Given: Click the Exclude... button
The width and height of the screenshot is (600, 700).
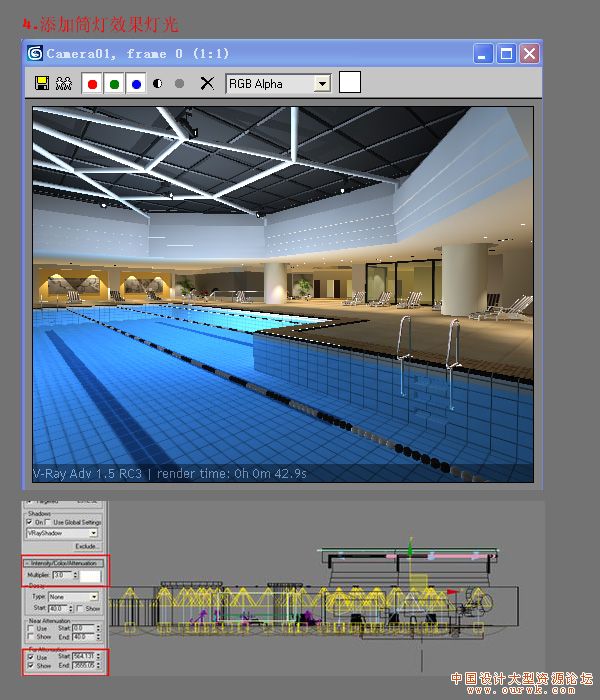Looking at the screenshot, I should click(85, 546).
